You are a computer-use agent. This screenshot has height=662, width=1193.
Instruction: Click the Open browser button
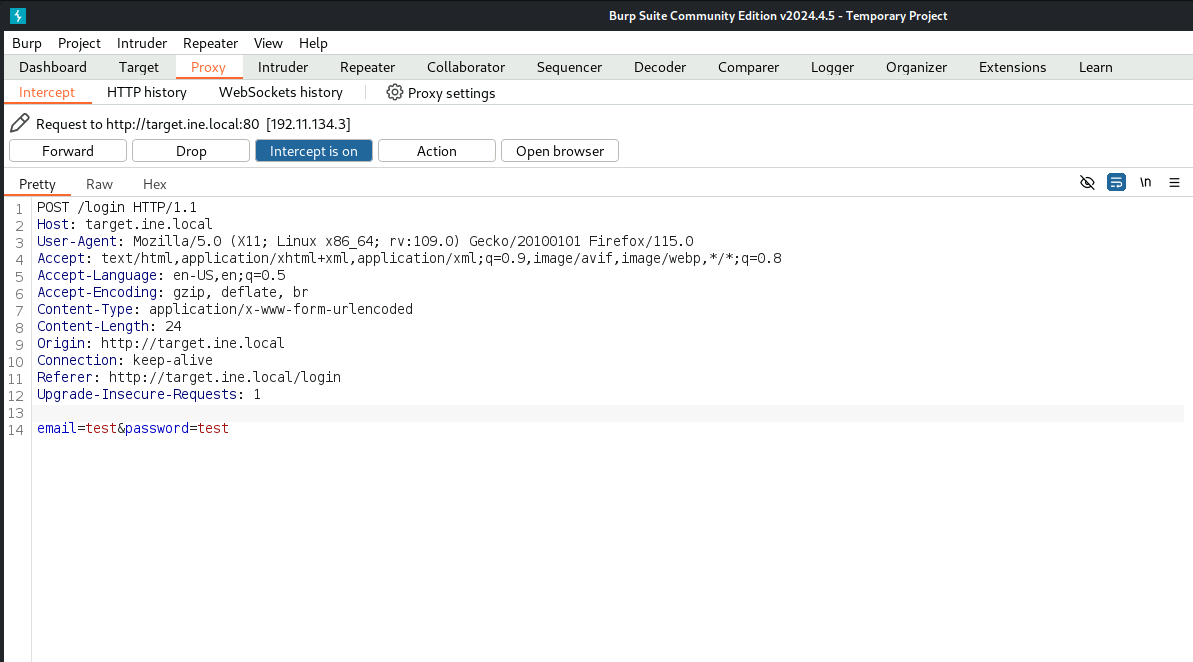[x=560, y=151]
